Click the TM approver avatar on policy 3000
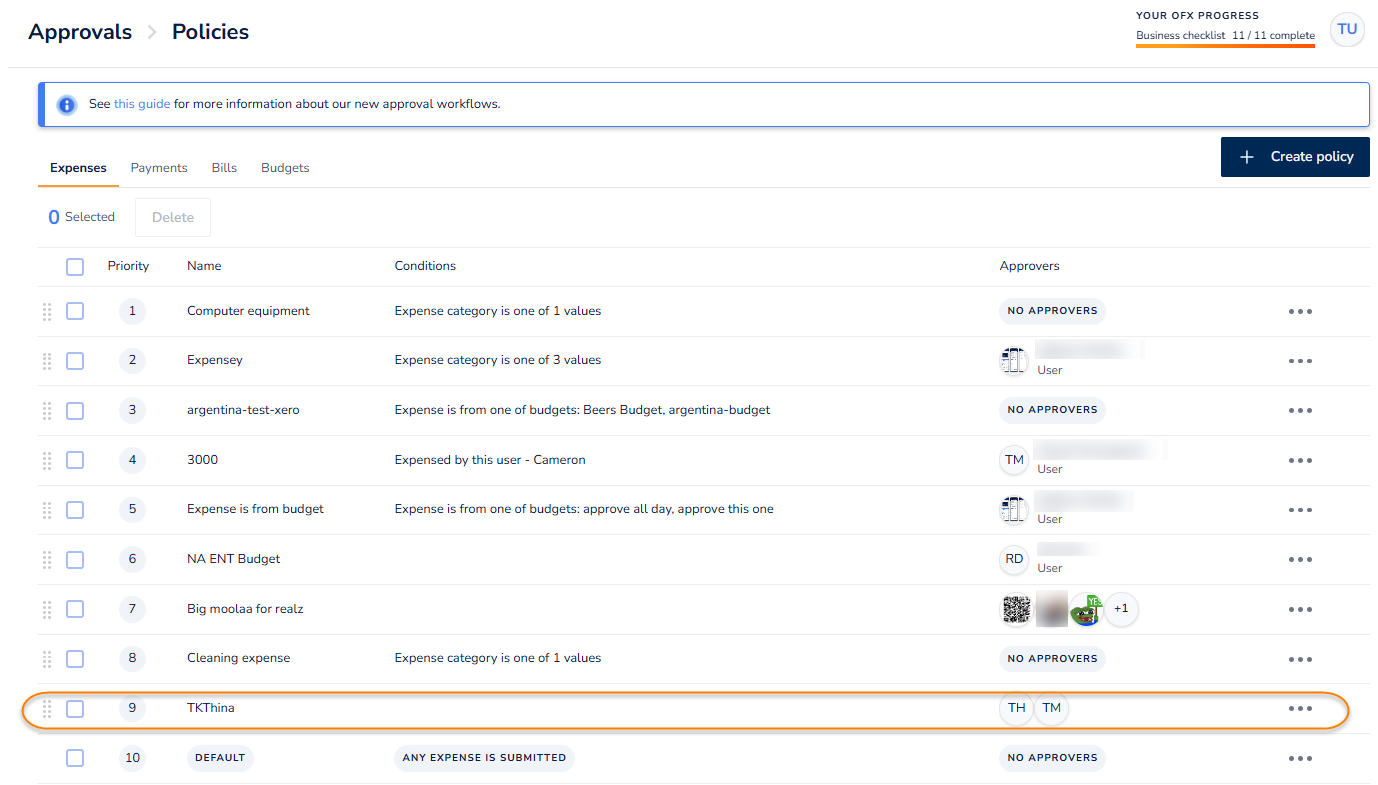1378x785 pixels. (x=1014, y=460)
